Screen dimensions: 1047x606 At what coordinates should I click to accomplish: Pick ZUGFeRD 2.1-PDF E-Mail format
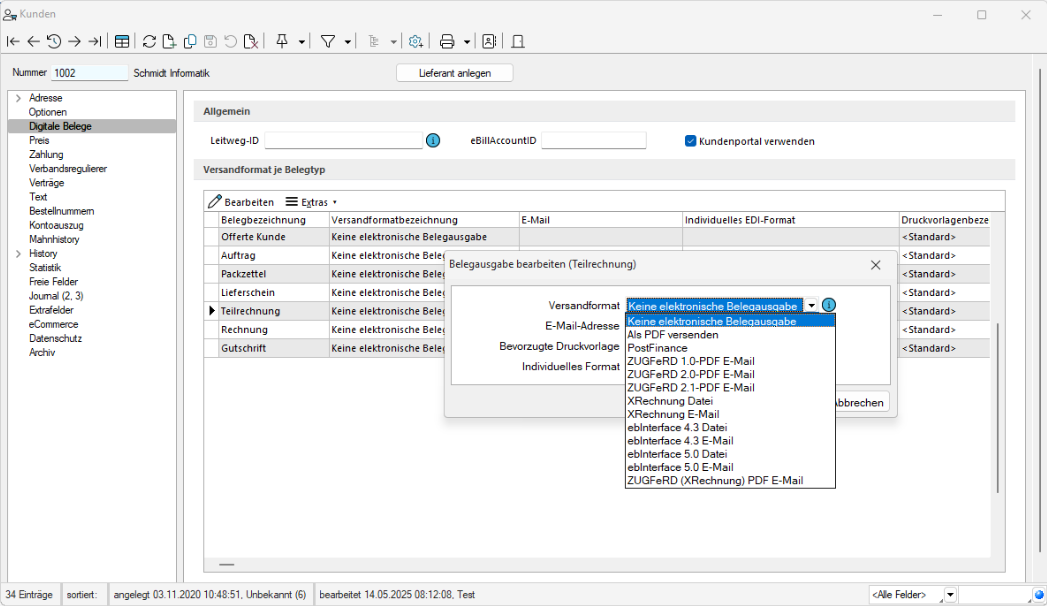[690, 387]
